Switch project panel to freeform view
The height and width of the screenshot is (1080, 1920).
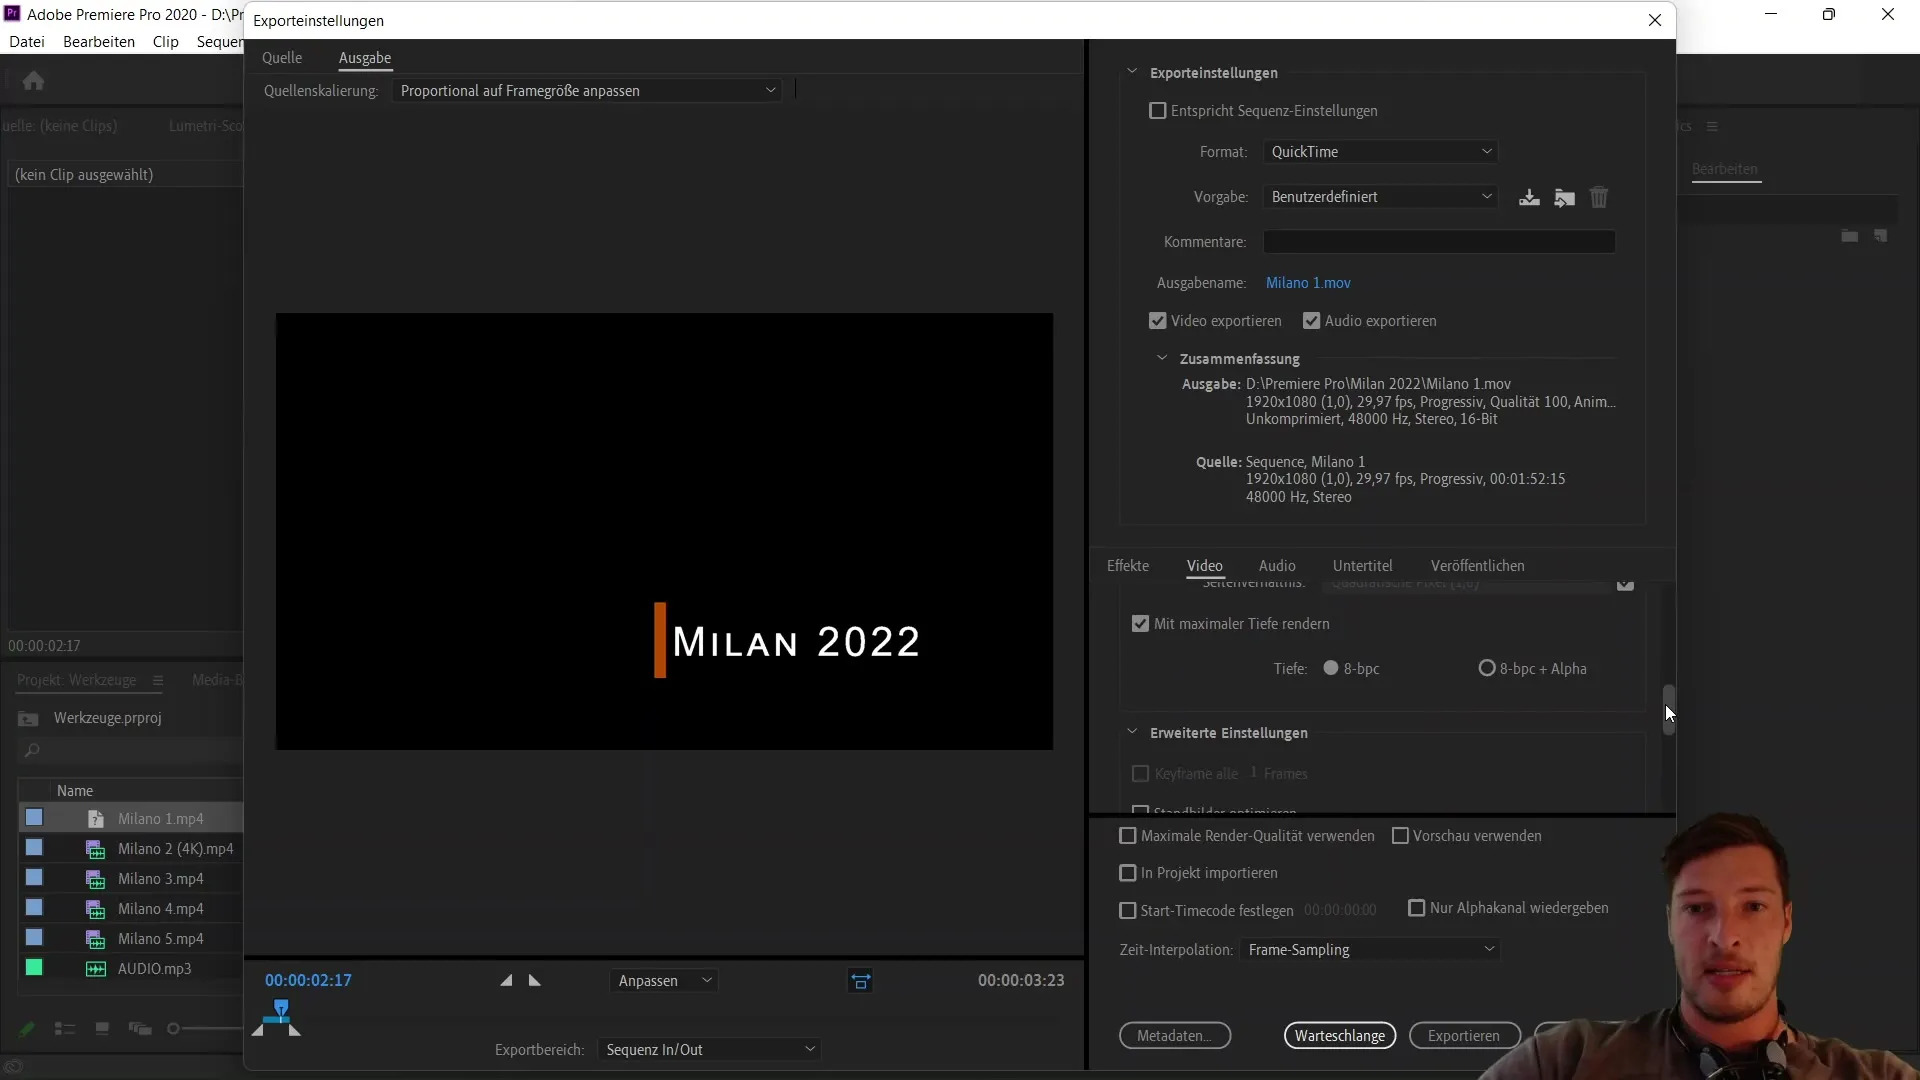tap(140, 1029)
